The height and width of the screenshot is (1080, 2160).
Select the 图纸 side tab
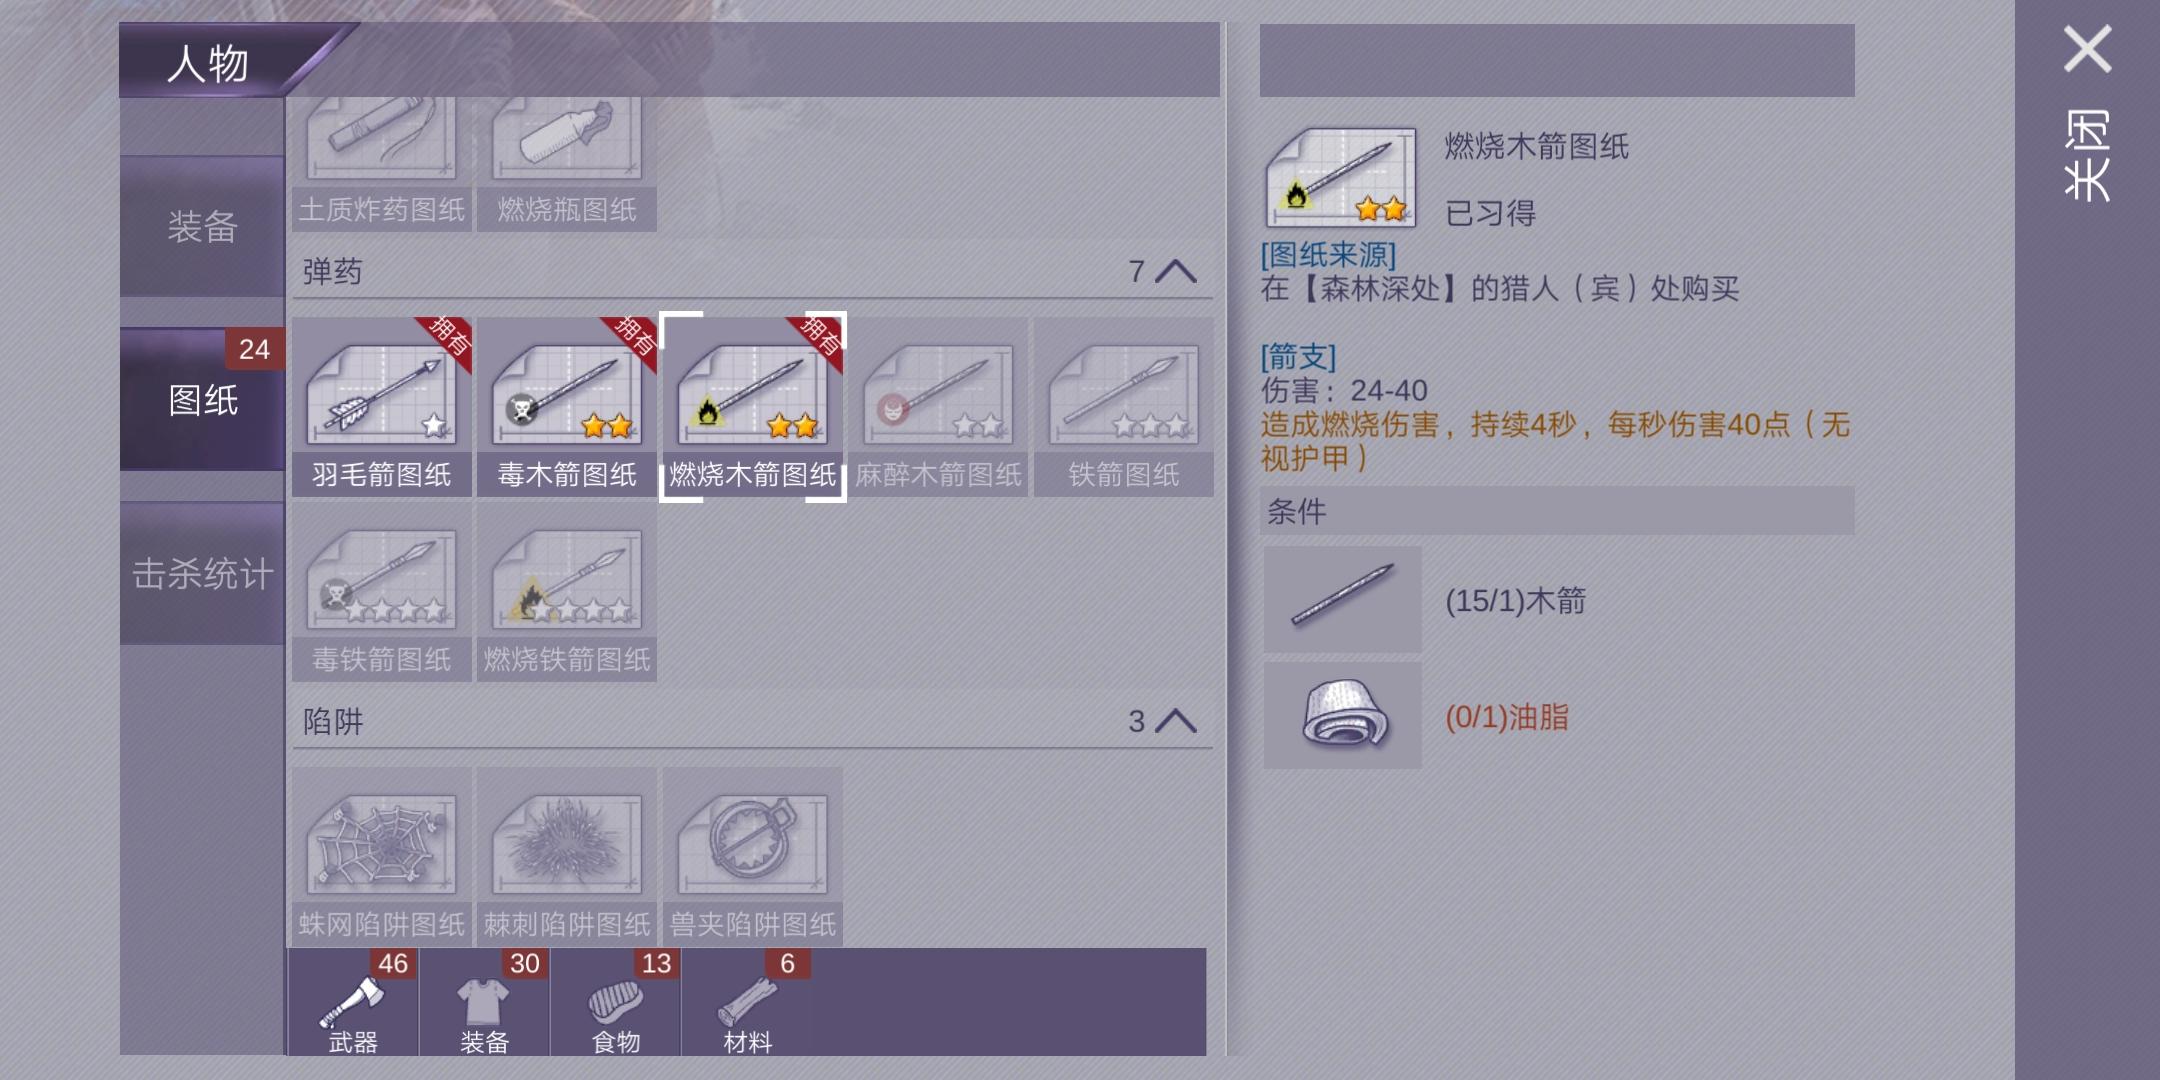coord(202,400)
